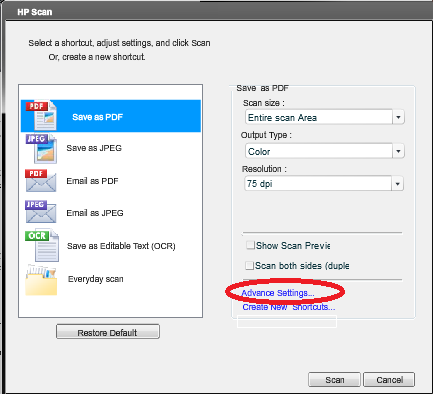Pick the 'Email as JPEG' shortcut label
Screen dimensions: 433x394
(95, 213)
